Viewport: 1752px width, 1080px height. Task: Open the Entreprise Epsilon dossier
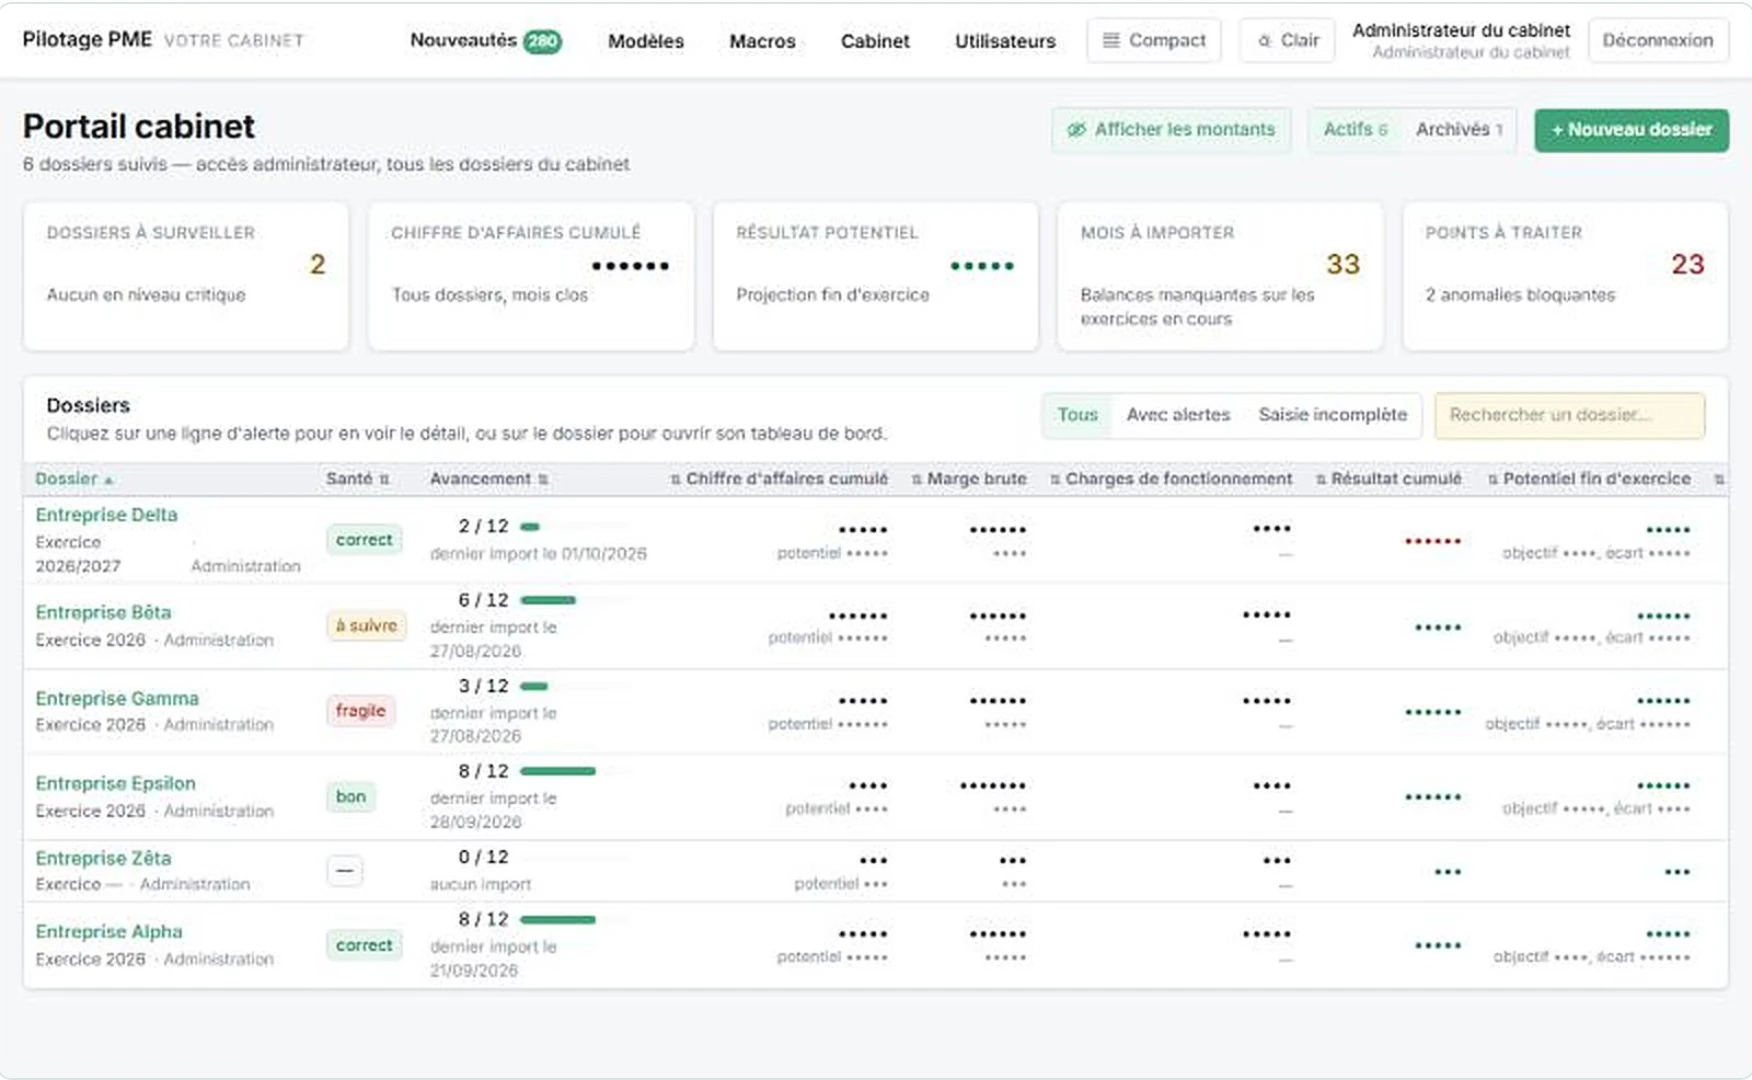[x=115, y=783]
